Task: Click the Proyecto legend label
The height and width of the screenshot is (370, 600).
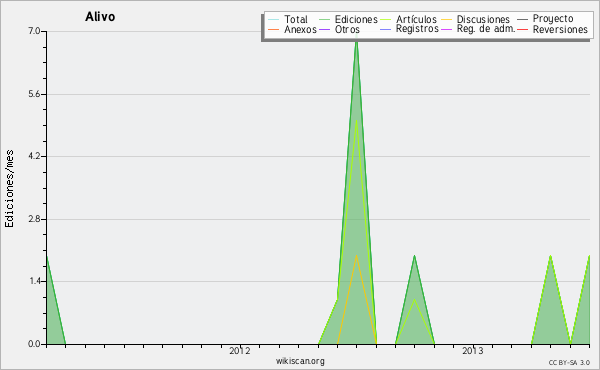Action: 553,19
